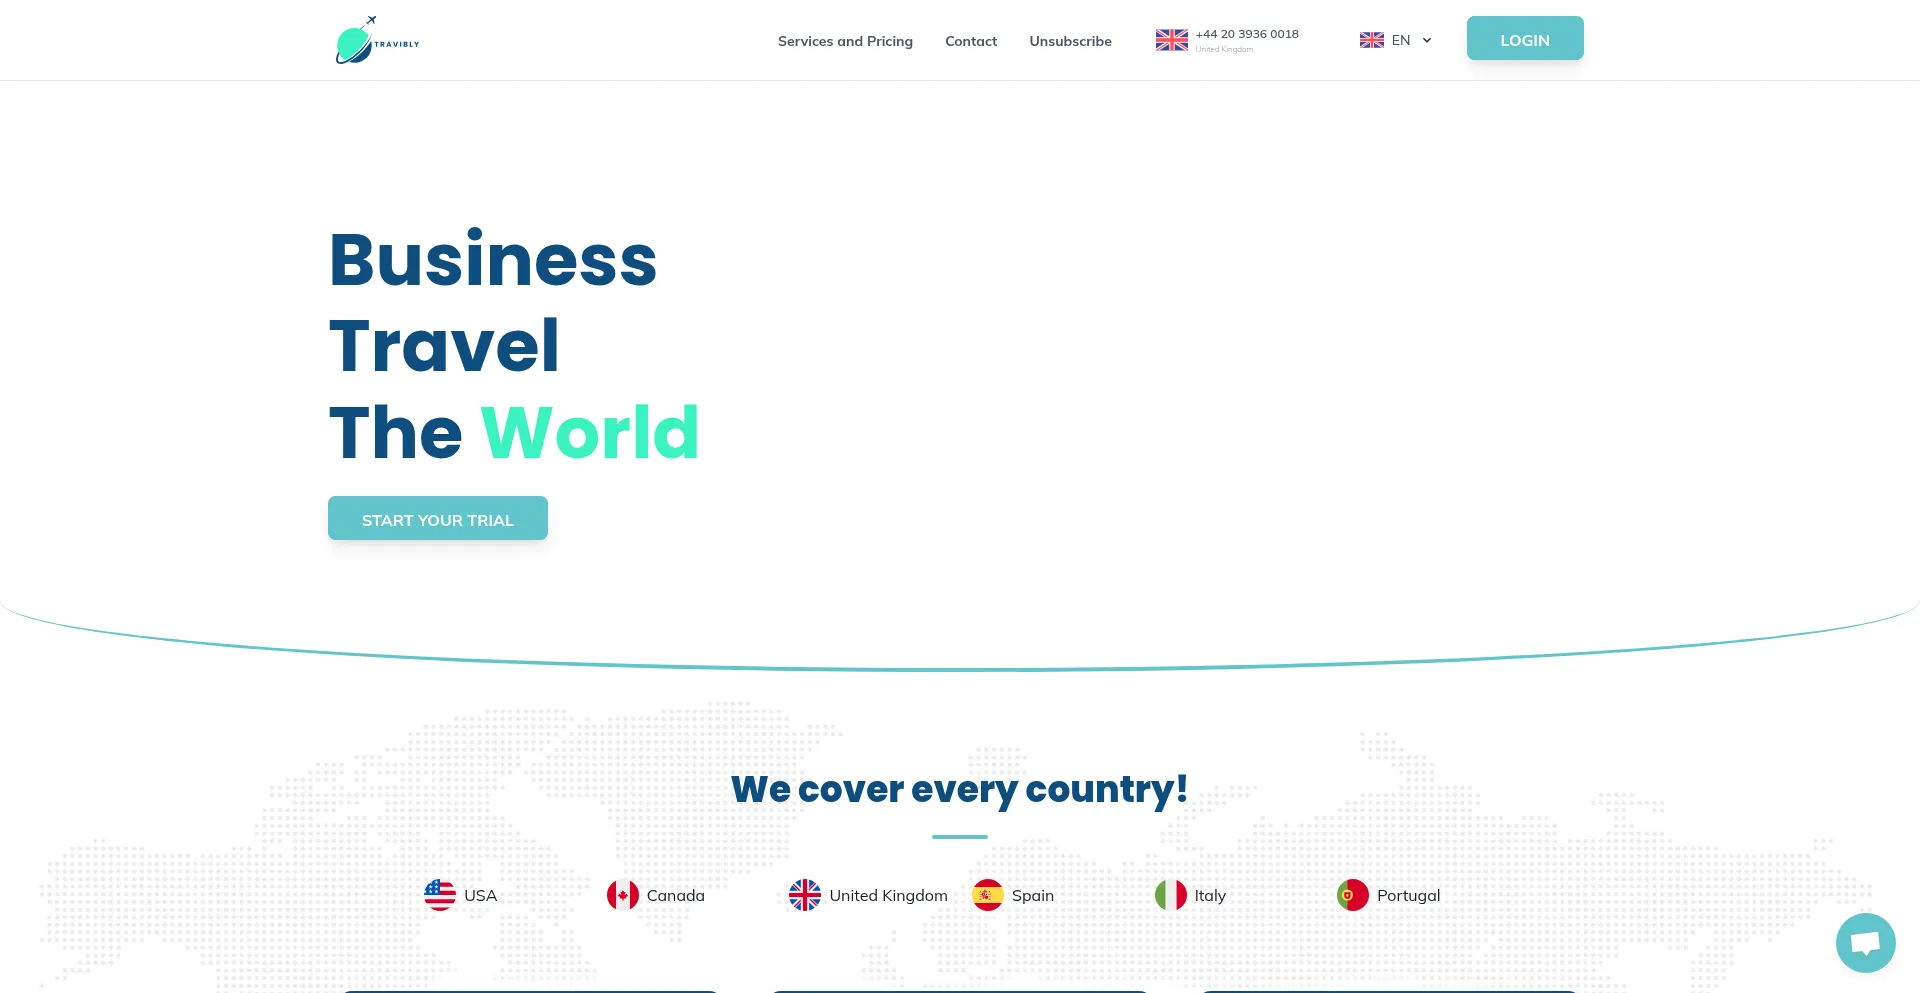The height and width of the screenshot is (993, 1920).
Task: Click the UK flag beside the phone number
Action: coord(1171,40)
